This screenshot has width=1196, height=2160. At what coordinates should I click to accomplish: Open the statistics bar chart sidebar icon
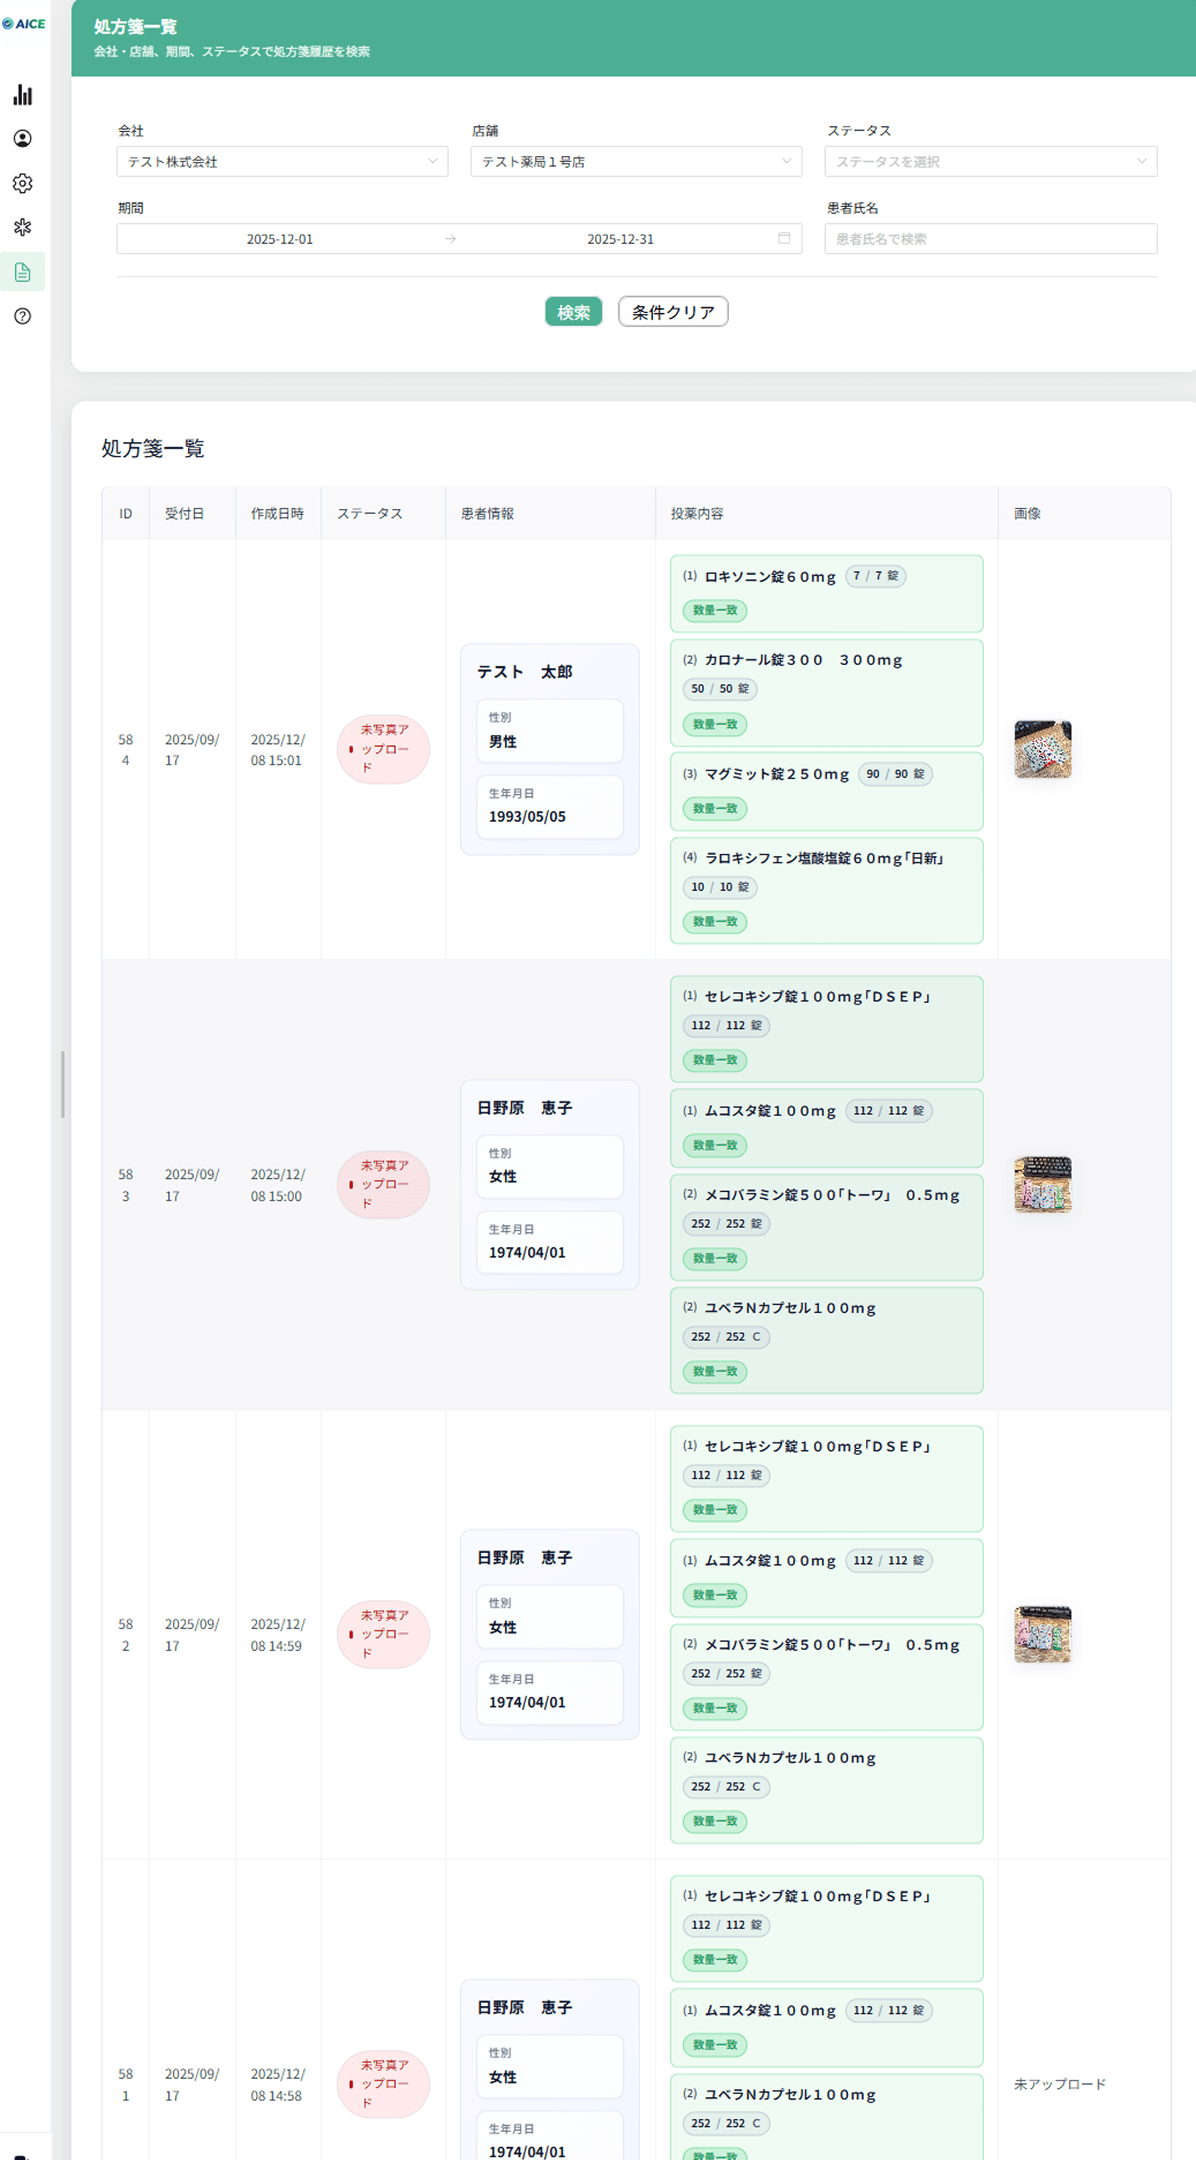(x=23, y=95)
